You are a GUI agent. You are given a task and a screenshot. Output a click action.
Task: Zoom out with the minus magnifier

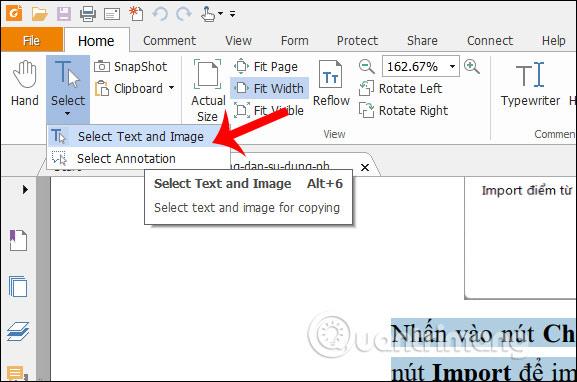(366, 67)
